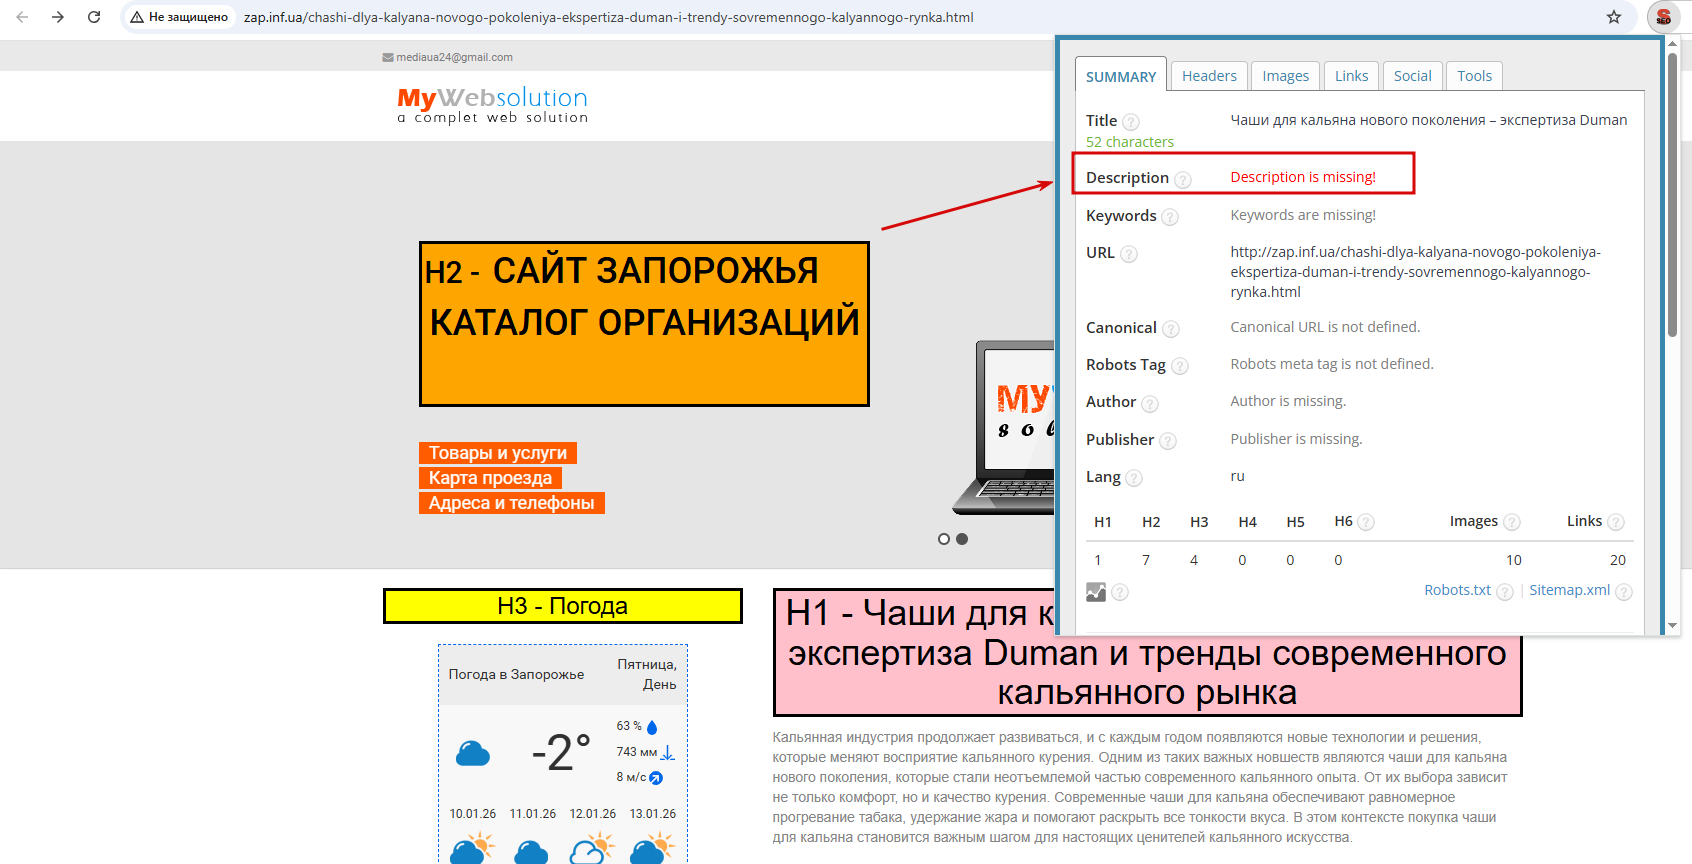
Task: Open the Tools tab
Action: 1474,76
